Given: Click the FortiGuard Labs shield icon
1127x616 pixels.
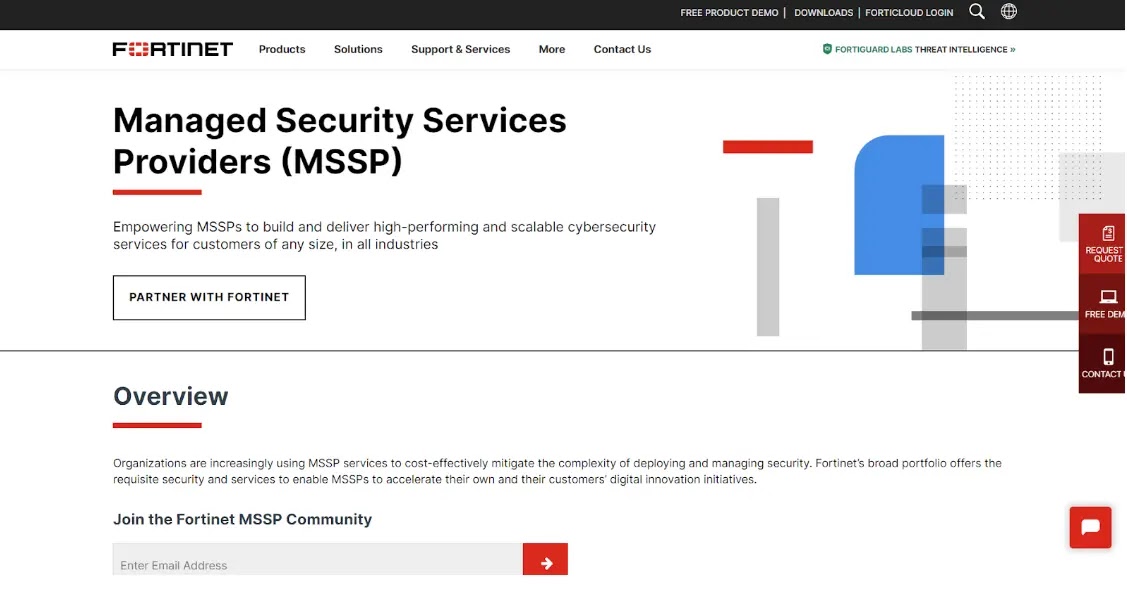Looking at the screenshot, I should (x=827, y=48).
